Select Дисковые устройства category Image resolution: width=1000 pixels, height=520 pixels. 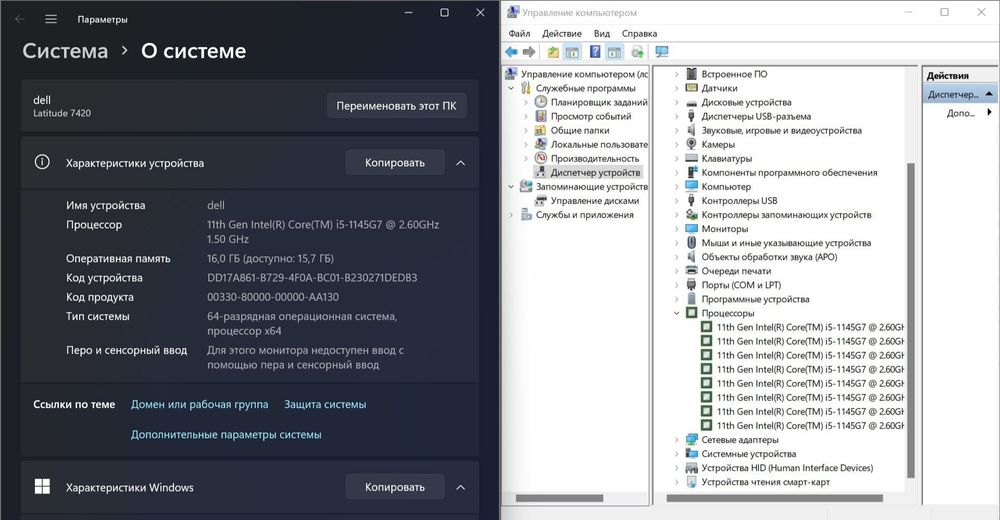[x=746, y=102]
